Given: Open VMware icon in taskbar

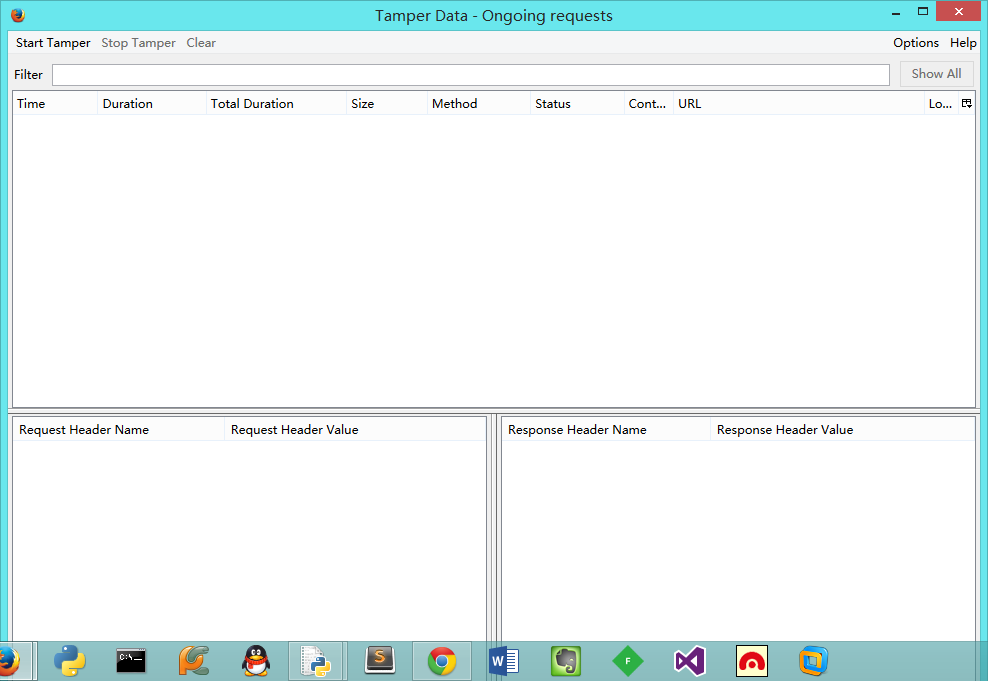Looking at the screenshot, I should coord(813,661).
